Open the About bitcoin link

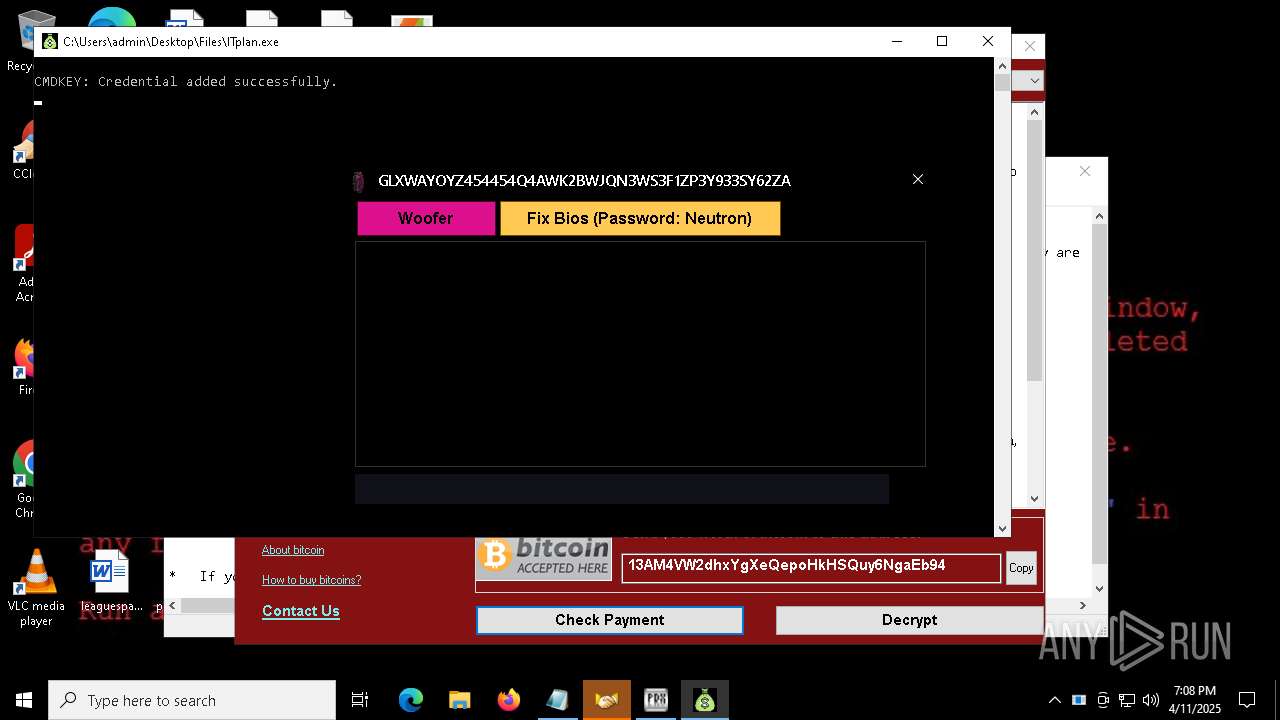click(293, 550)
